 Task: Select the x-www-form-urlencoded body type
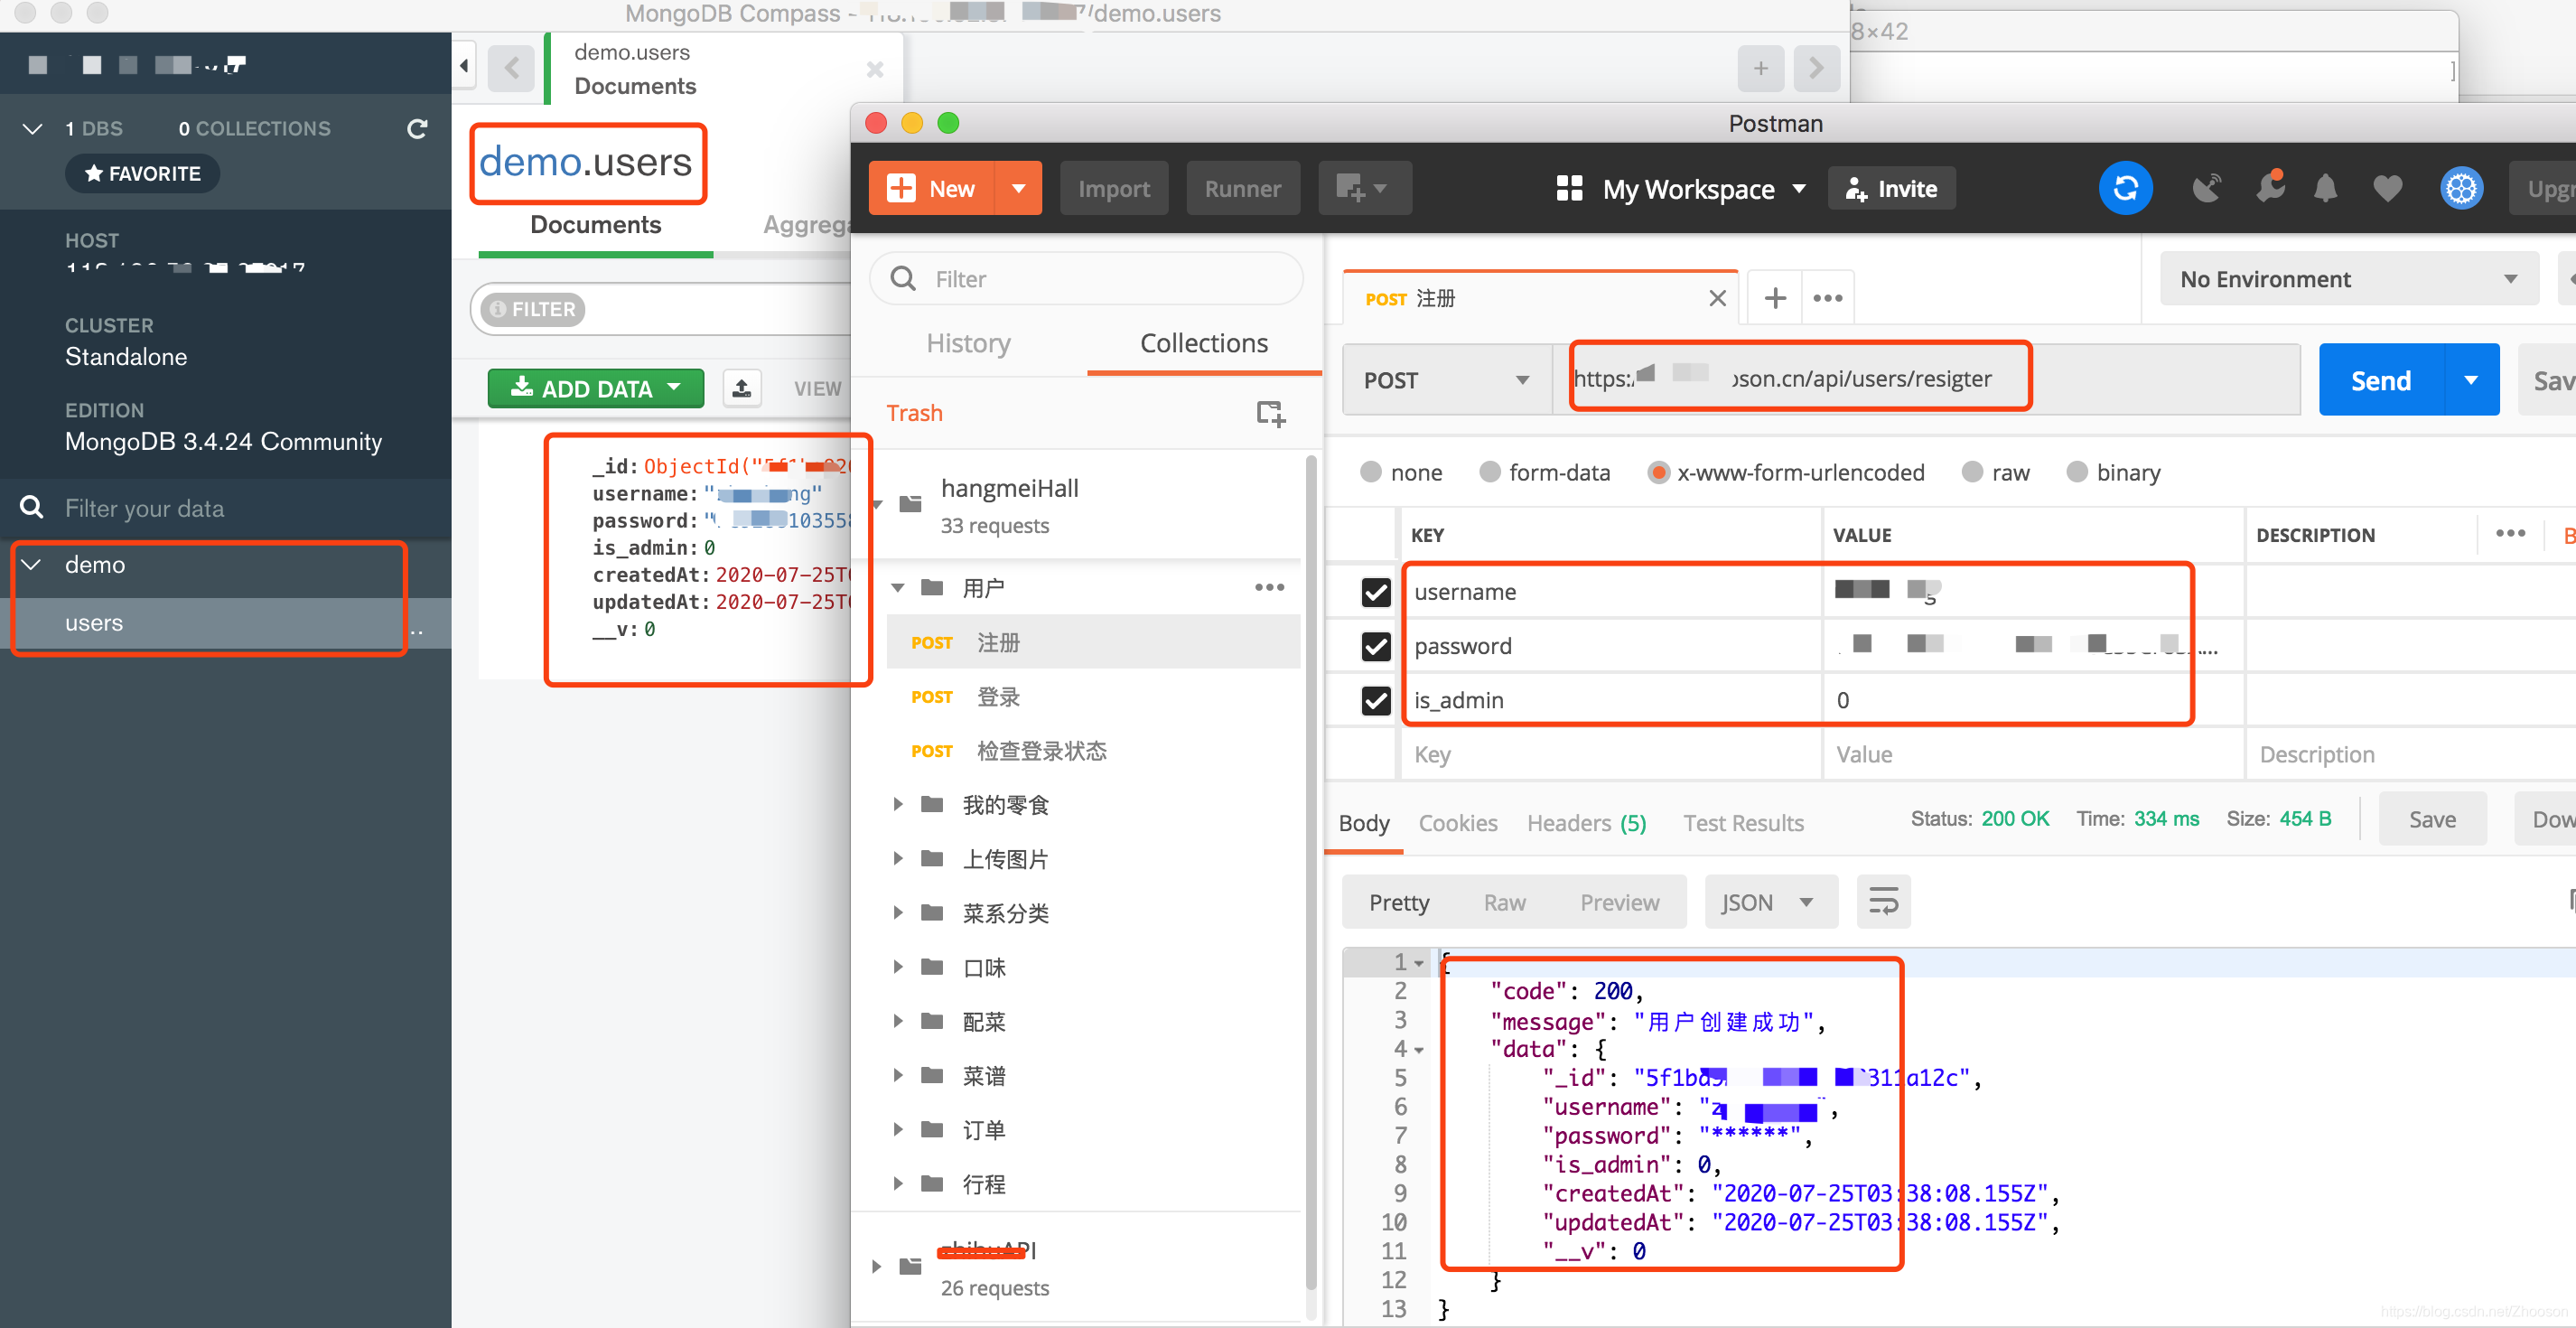click(x=1658, y=472)
